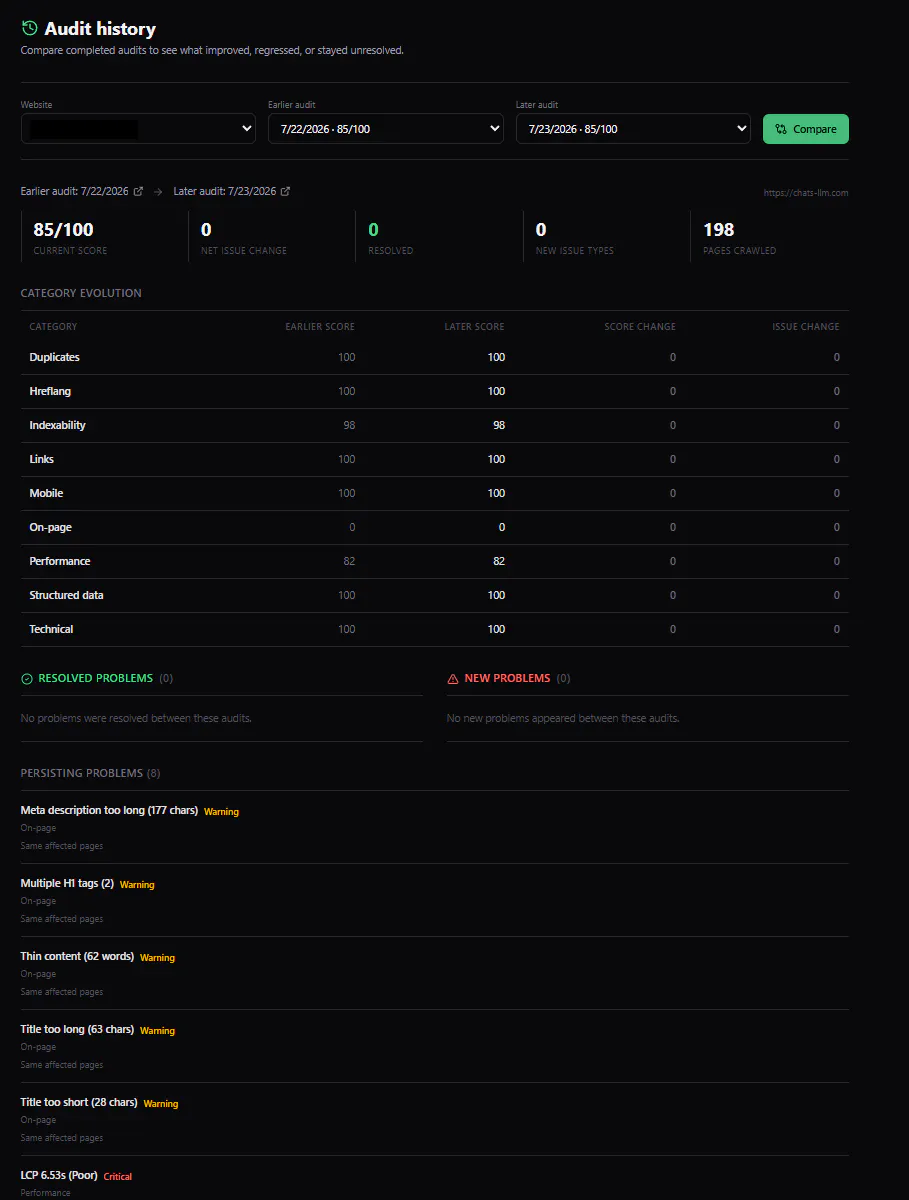
Task: Click the 85/100 current score value
Action: (64, 230)
